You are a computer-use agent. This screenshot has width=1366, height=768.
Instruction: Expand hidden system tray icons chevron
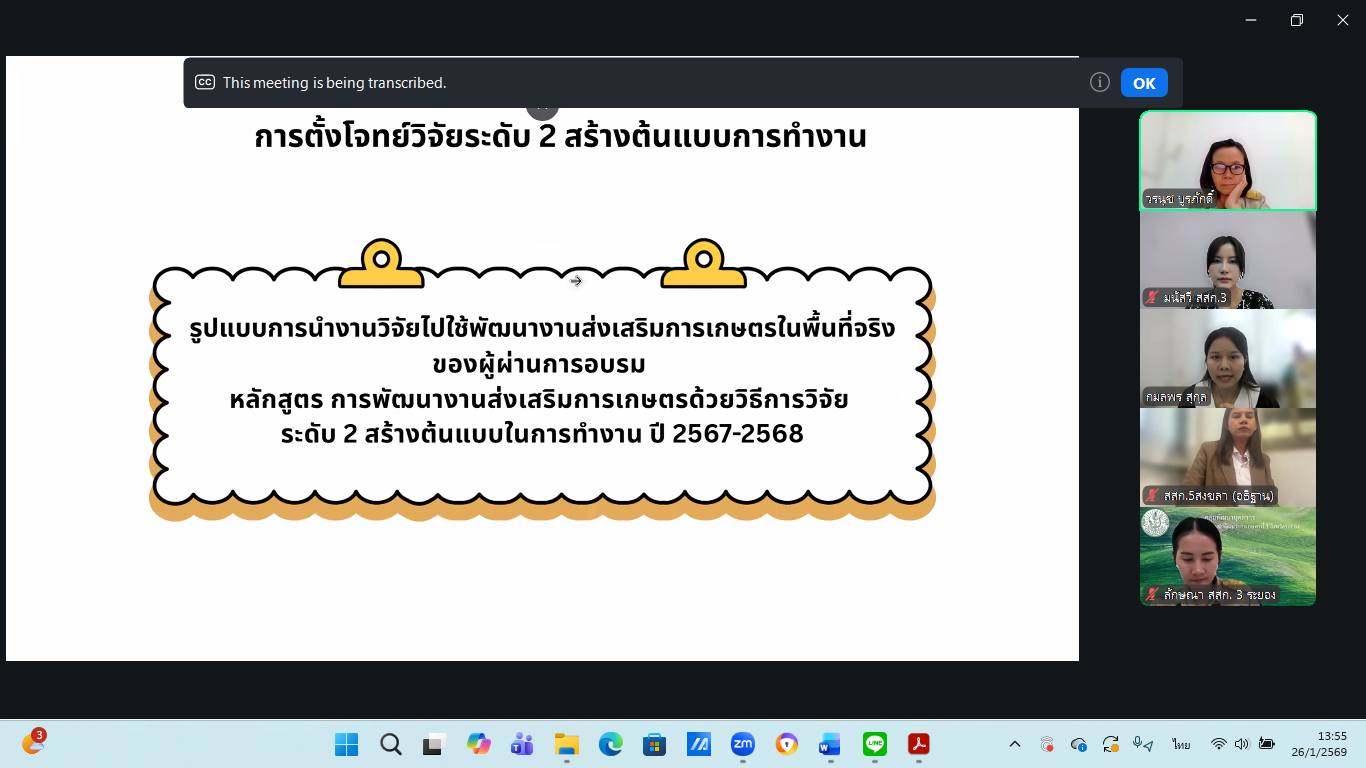1014,744
